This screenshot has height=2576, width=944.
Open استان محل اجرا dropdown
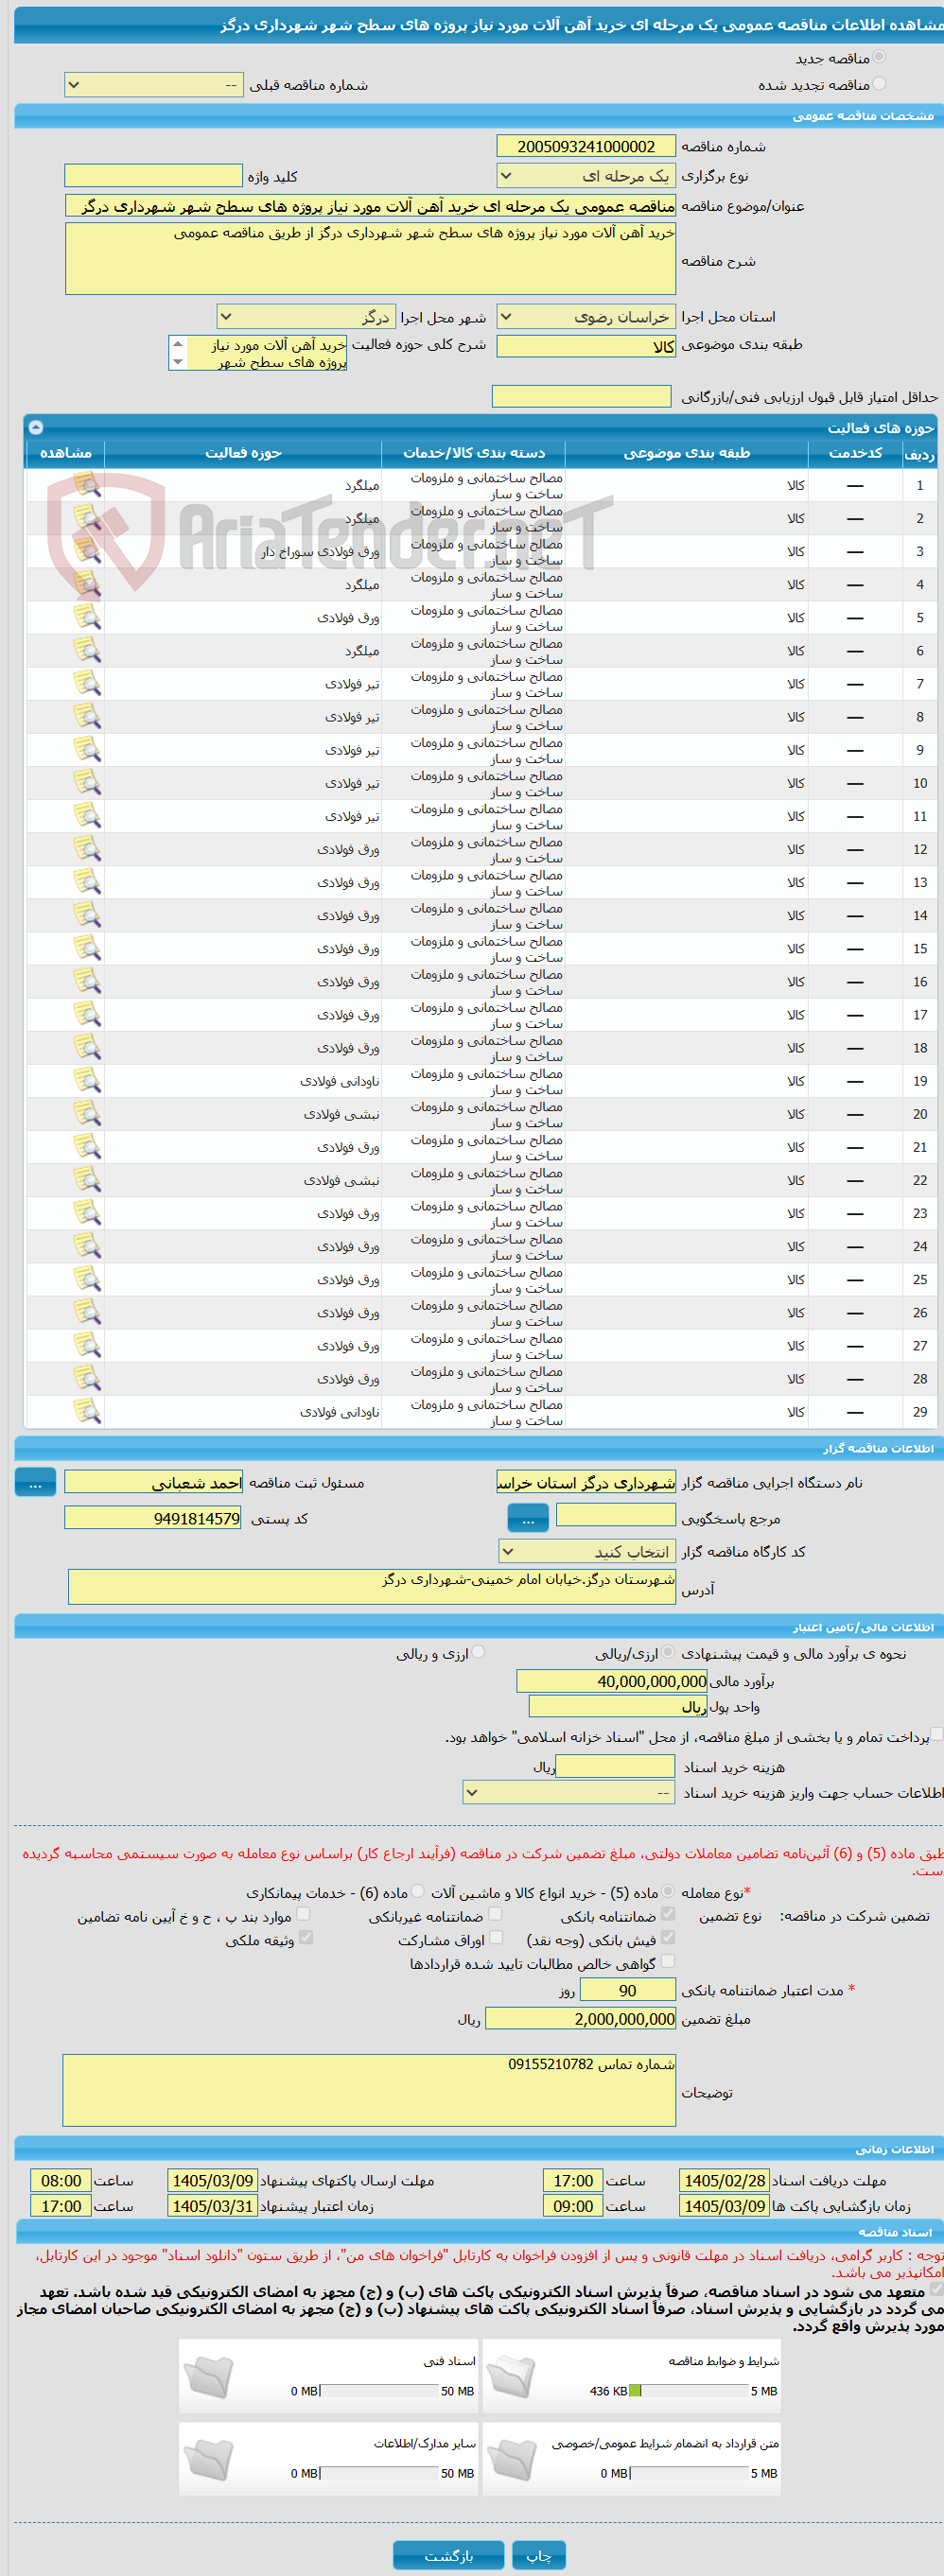coord(586,317)
